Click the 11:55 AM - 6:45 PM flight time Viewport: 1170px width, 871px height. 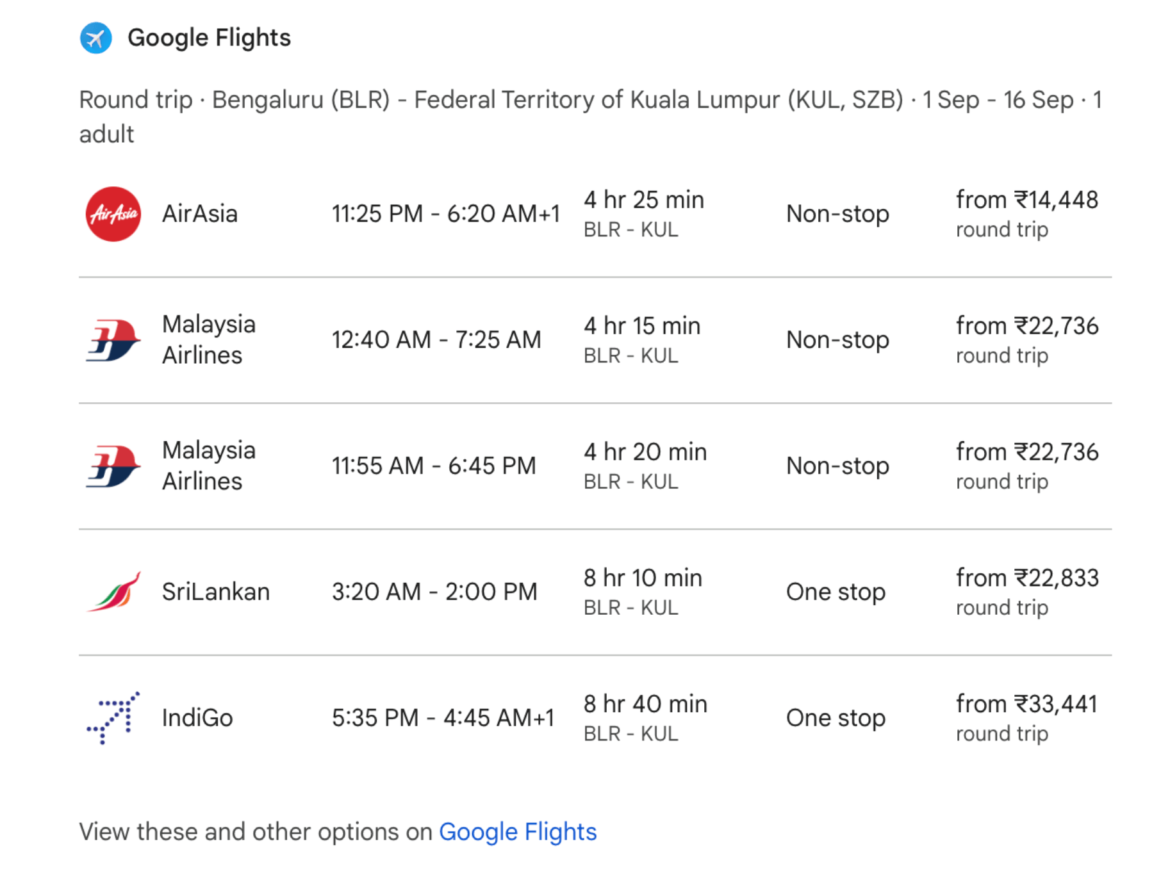point(434,465)
